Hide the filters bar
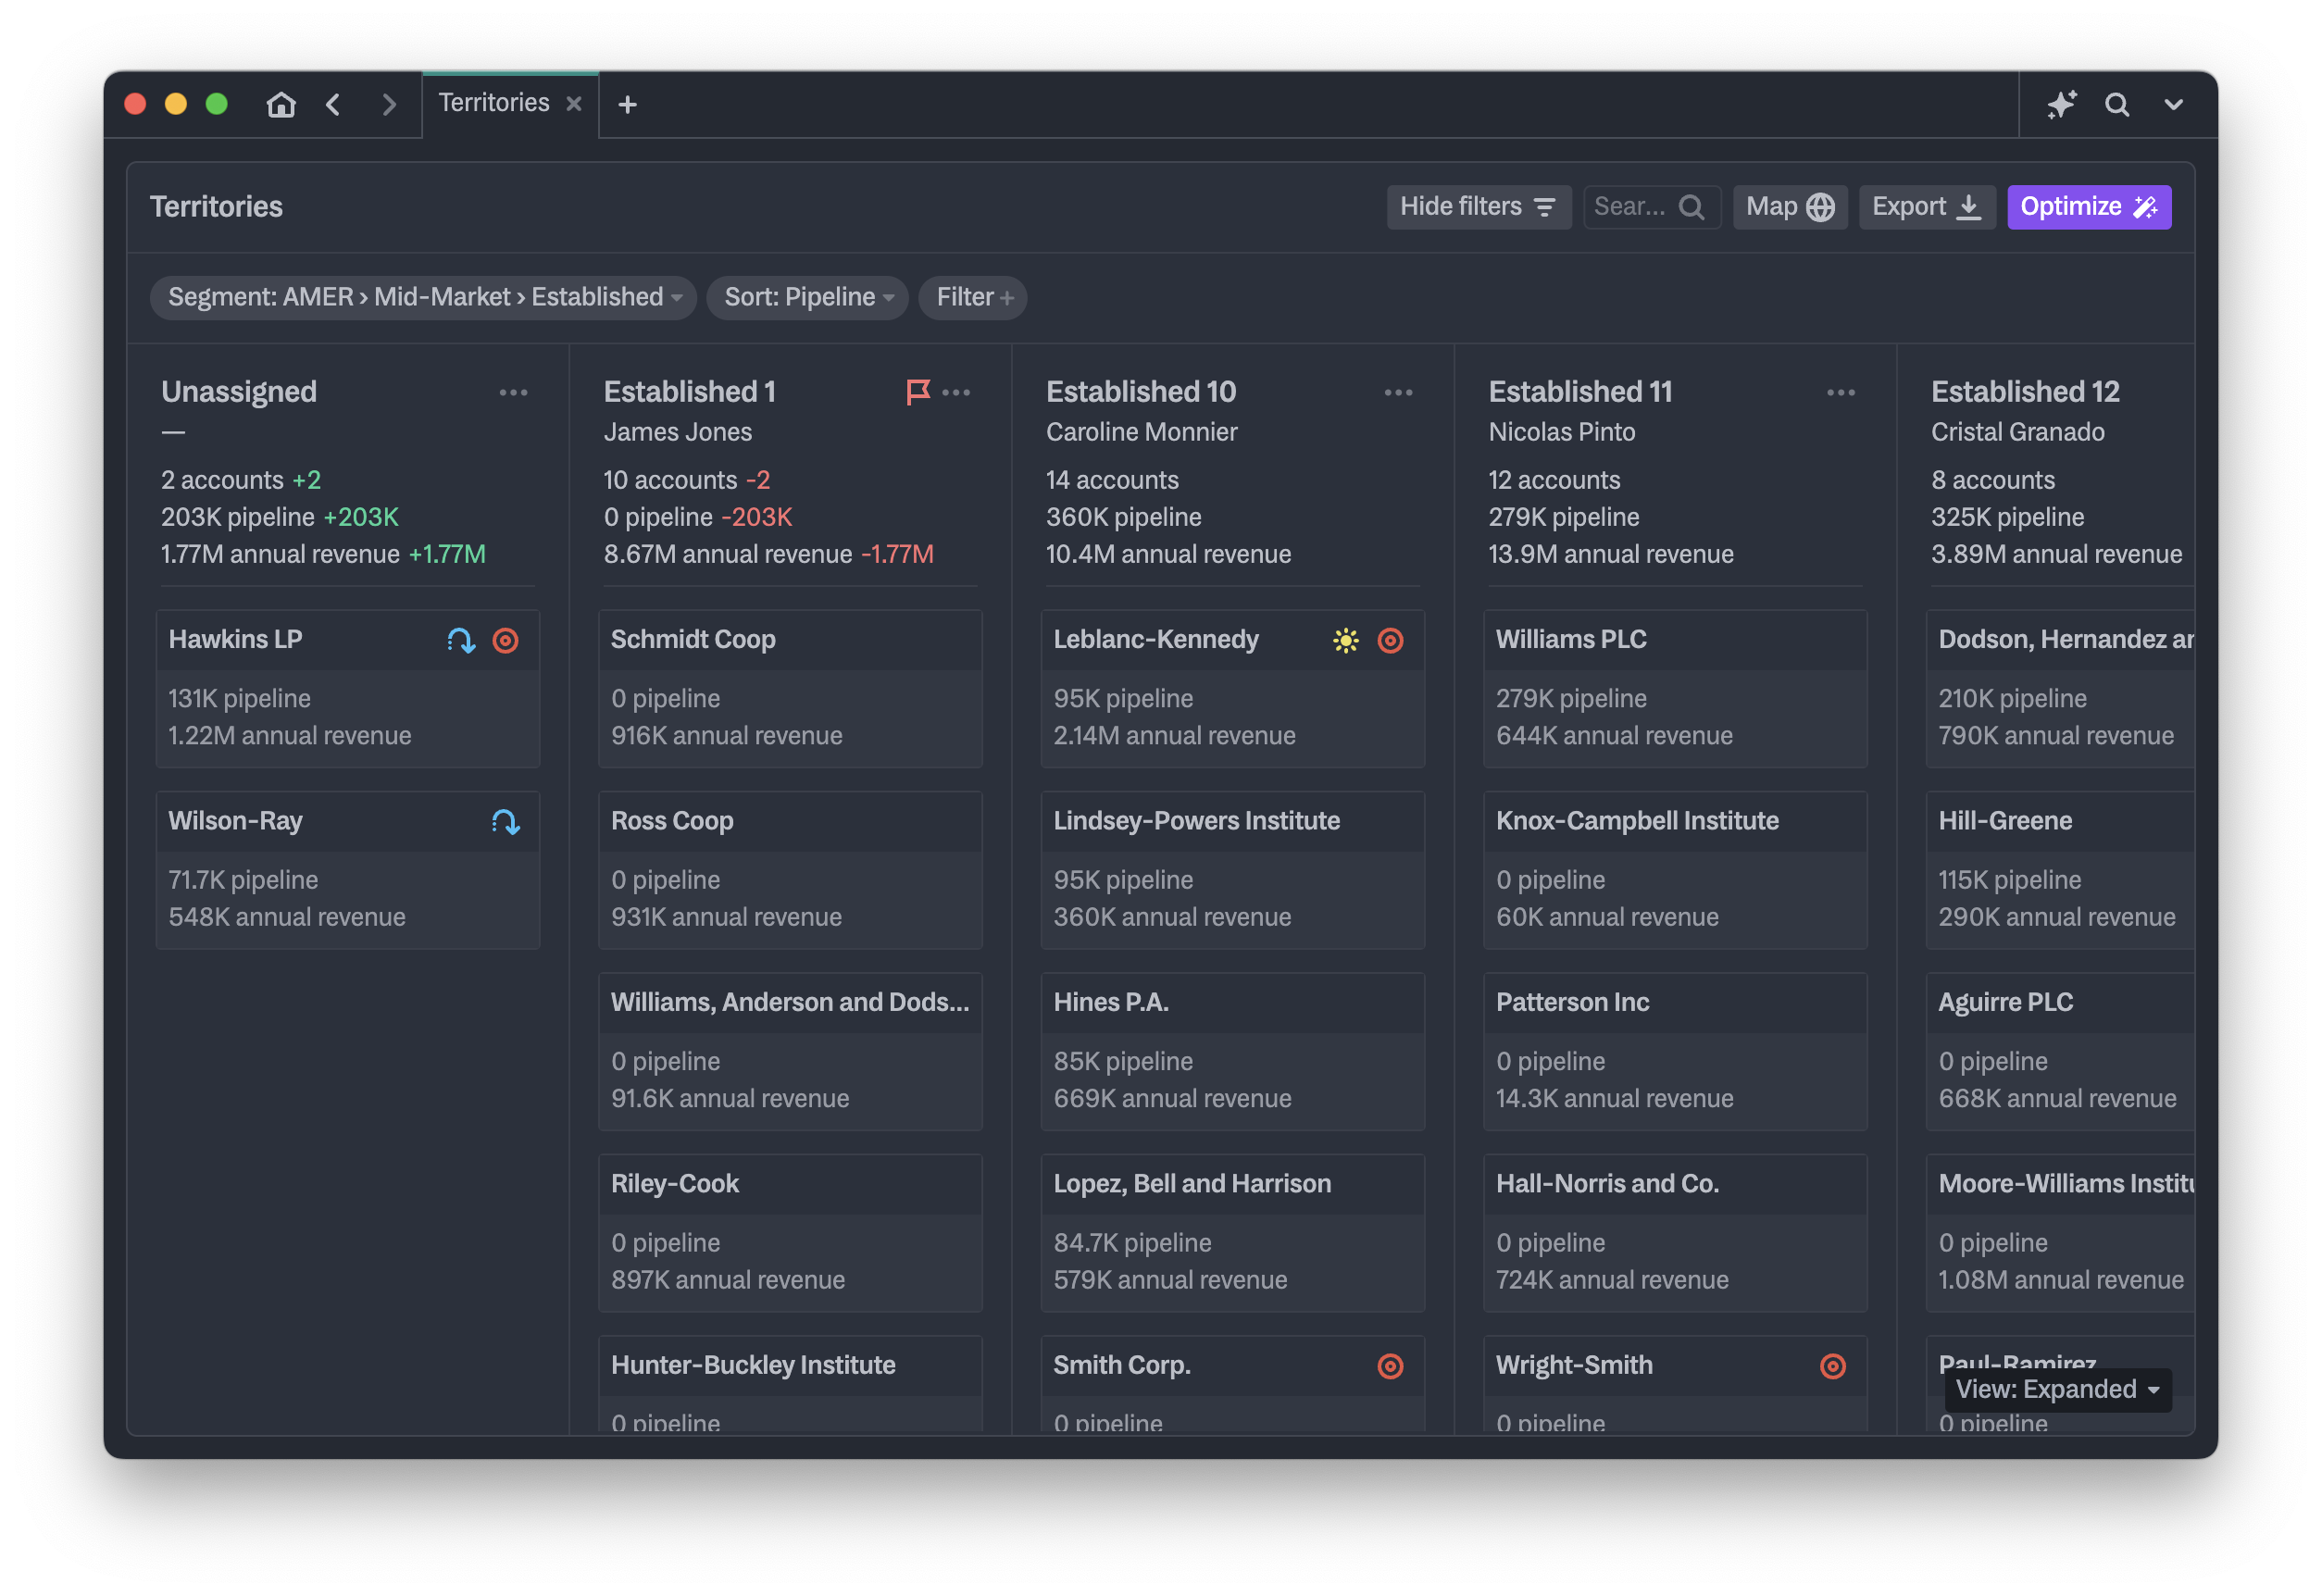2322x1596 pixels. (x=1478, y=207)
